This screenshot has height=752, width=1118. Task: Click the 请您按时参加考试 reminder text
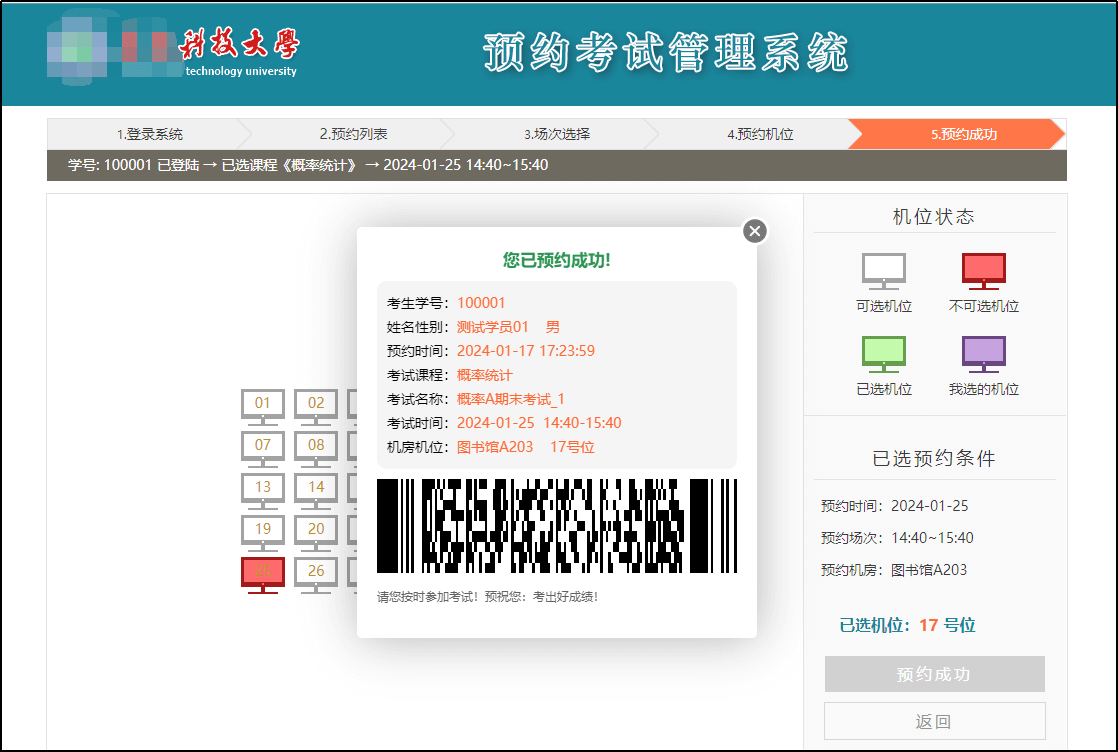(487, 597)
